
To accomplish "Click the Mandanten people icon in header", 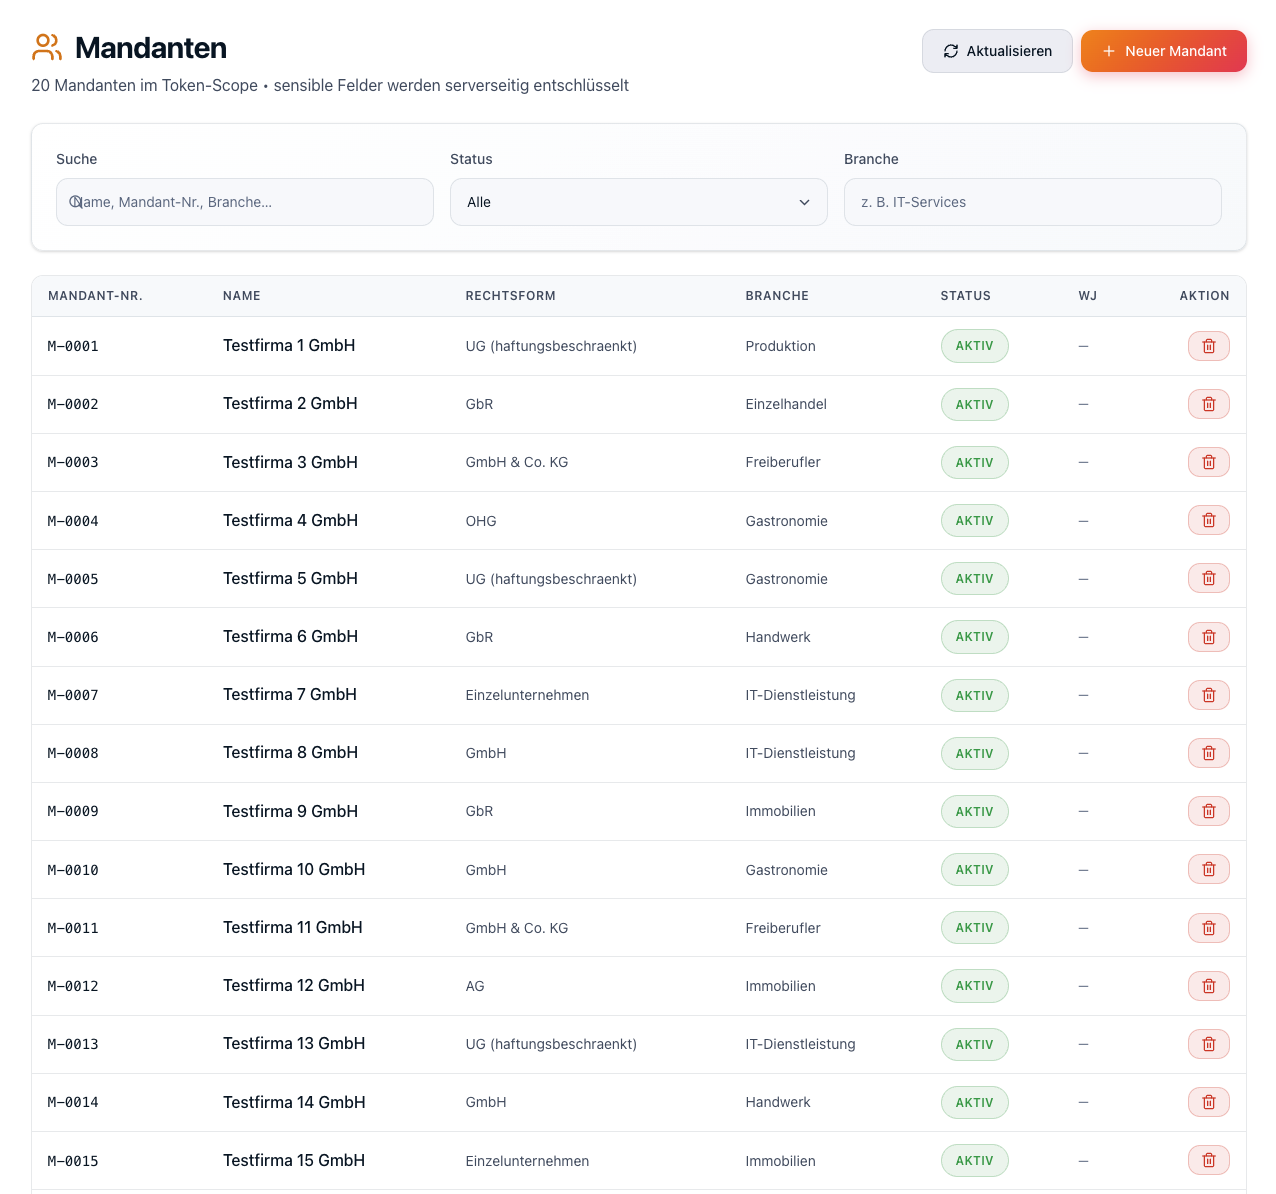I will click(x=47, y=47).
